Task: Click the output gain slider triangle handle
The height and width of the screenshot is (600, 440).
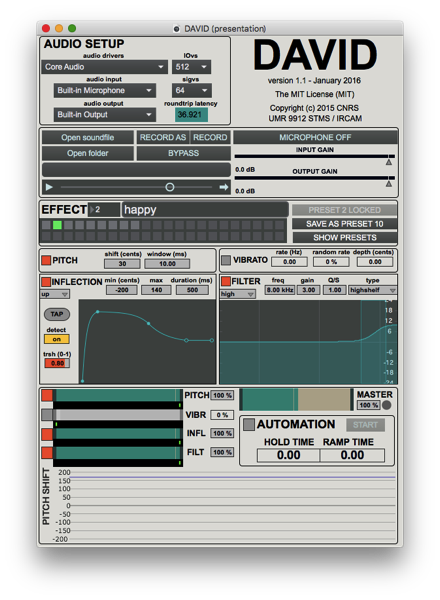Action: point(389,184)
